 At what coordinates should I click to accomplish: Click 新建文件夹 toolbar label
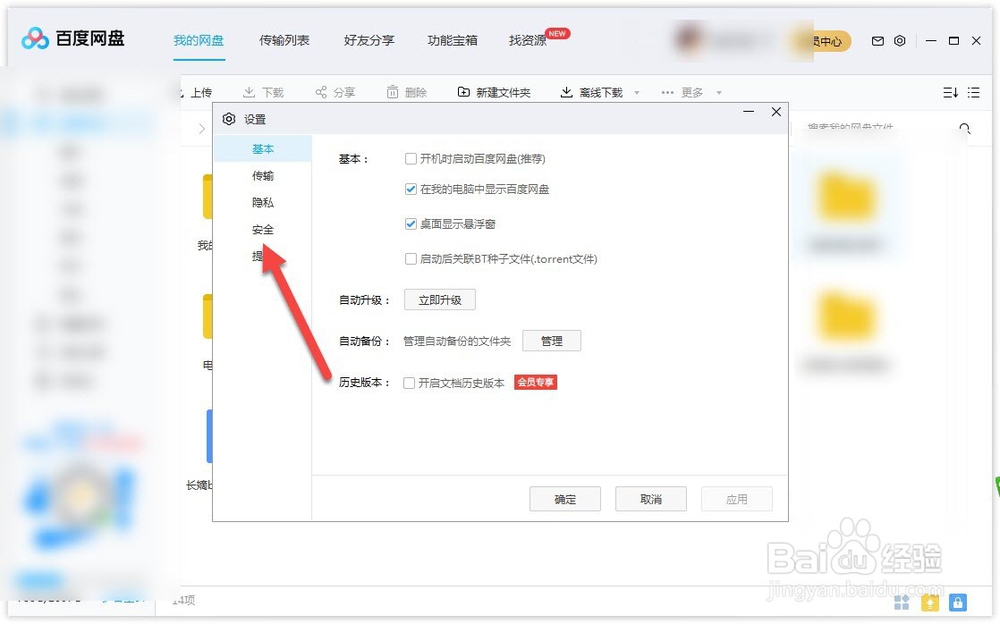point(503,93)
